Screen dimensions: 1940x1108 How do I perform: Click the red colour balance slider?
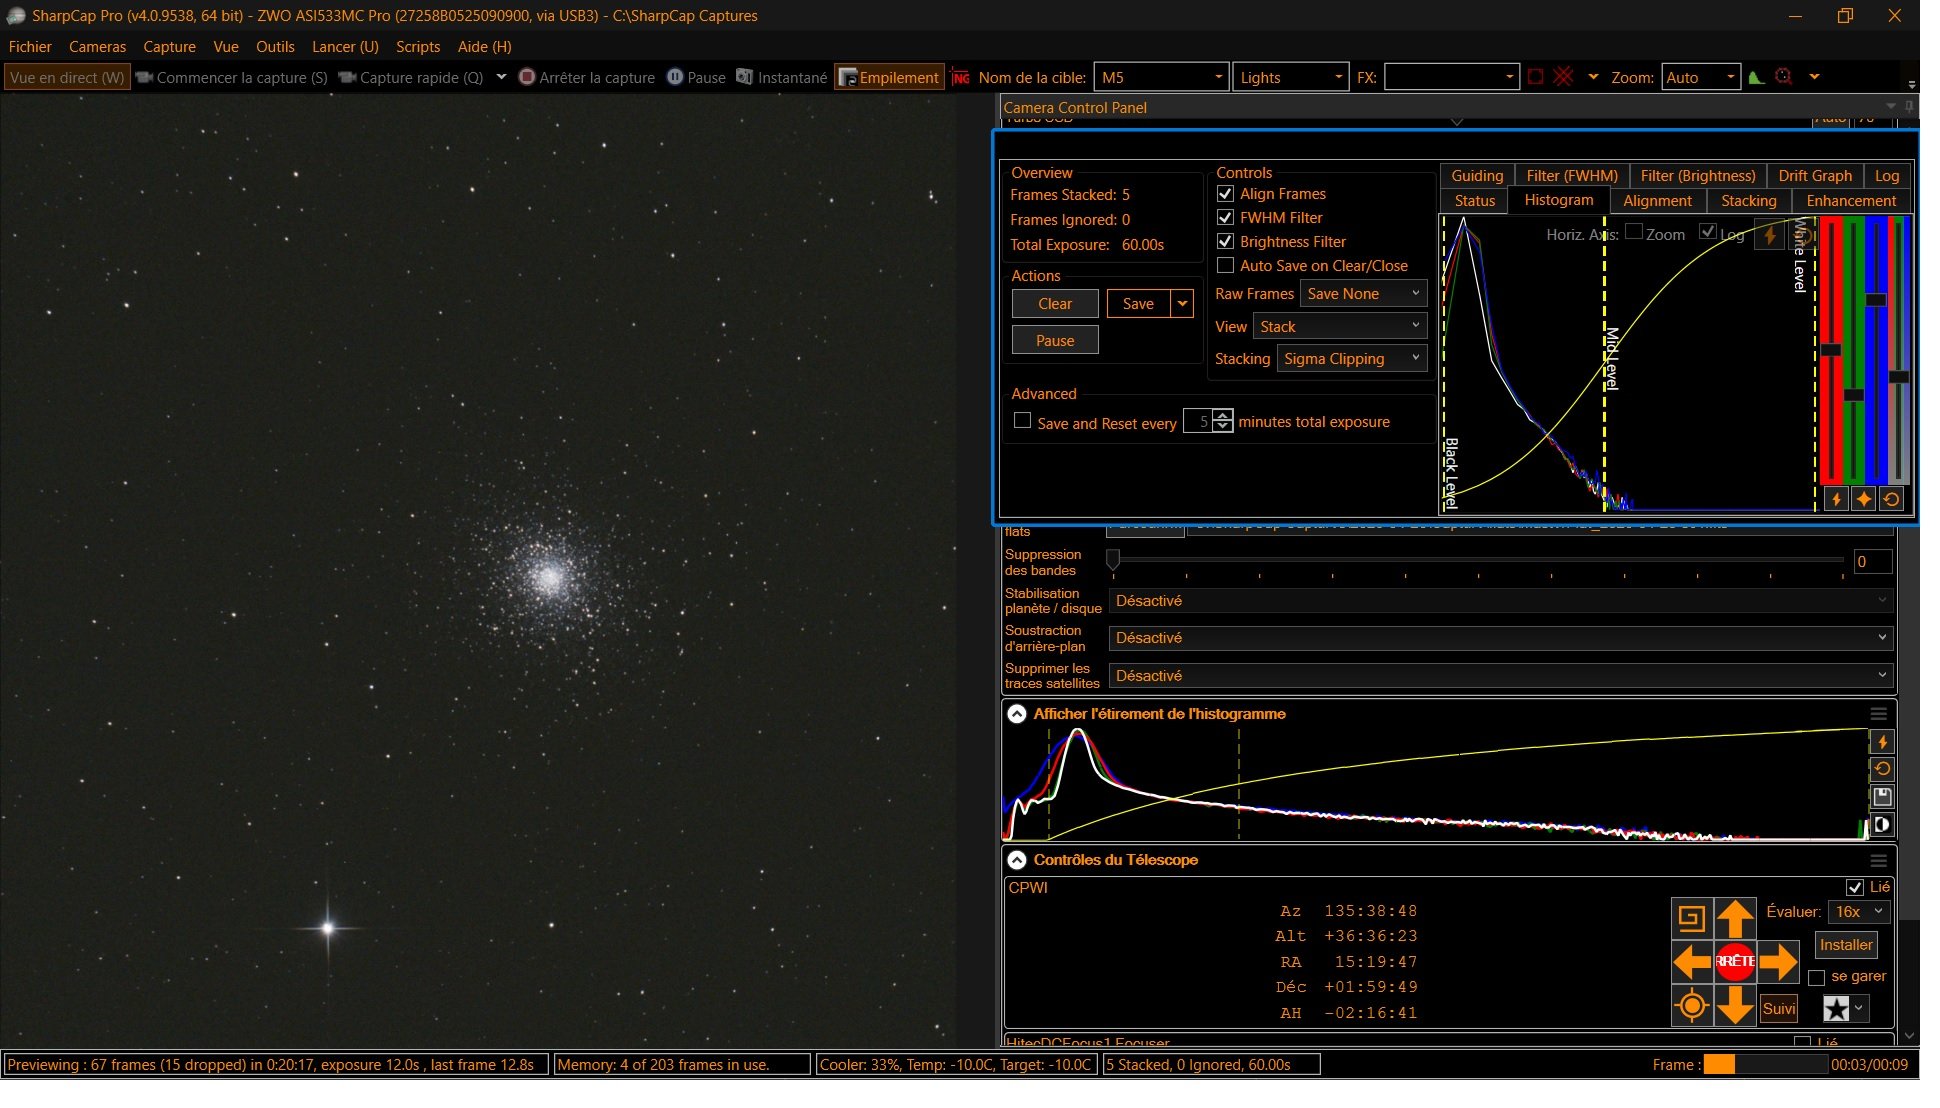pos(1831,350)
